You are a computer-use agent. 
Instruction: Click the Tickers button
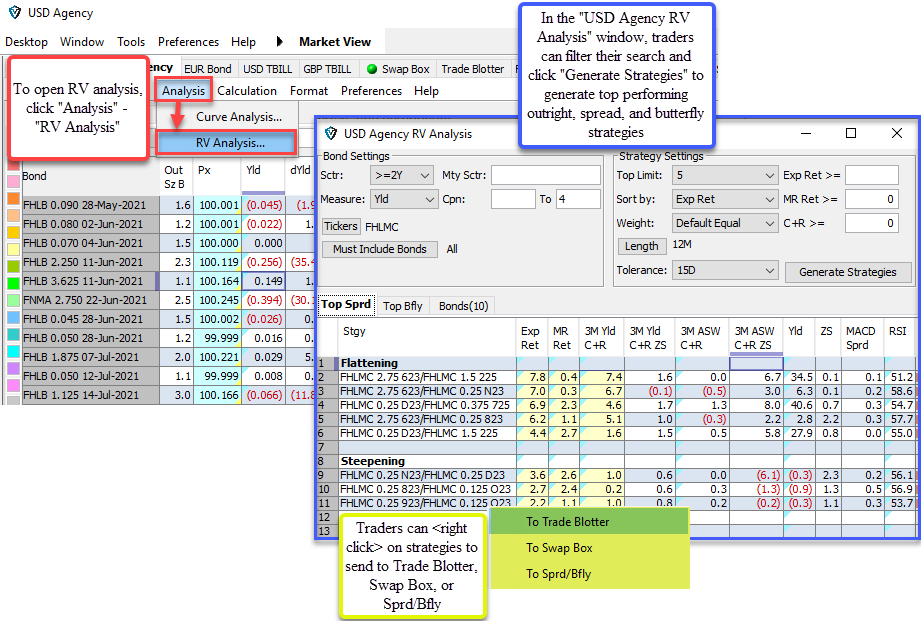tap(341, 226)
